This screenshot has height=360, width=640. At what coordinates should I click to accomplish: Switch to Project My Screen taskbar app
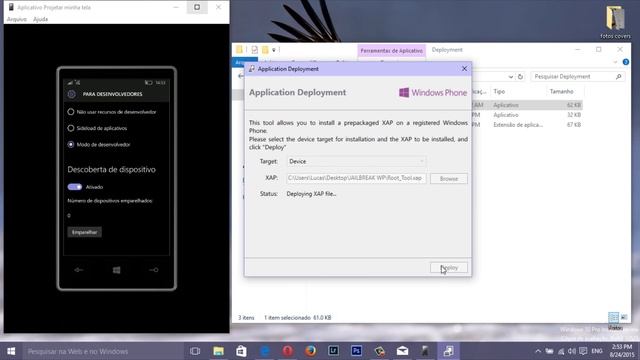tap(425, 351)
